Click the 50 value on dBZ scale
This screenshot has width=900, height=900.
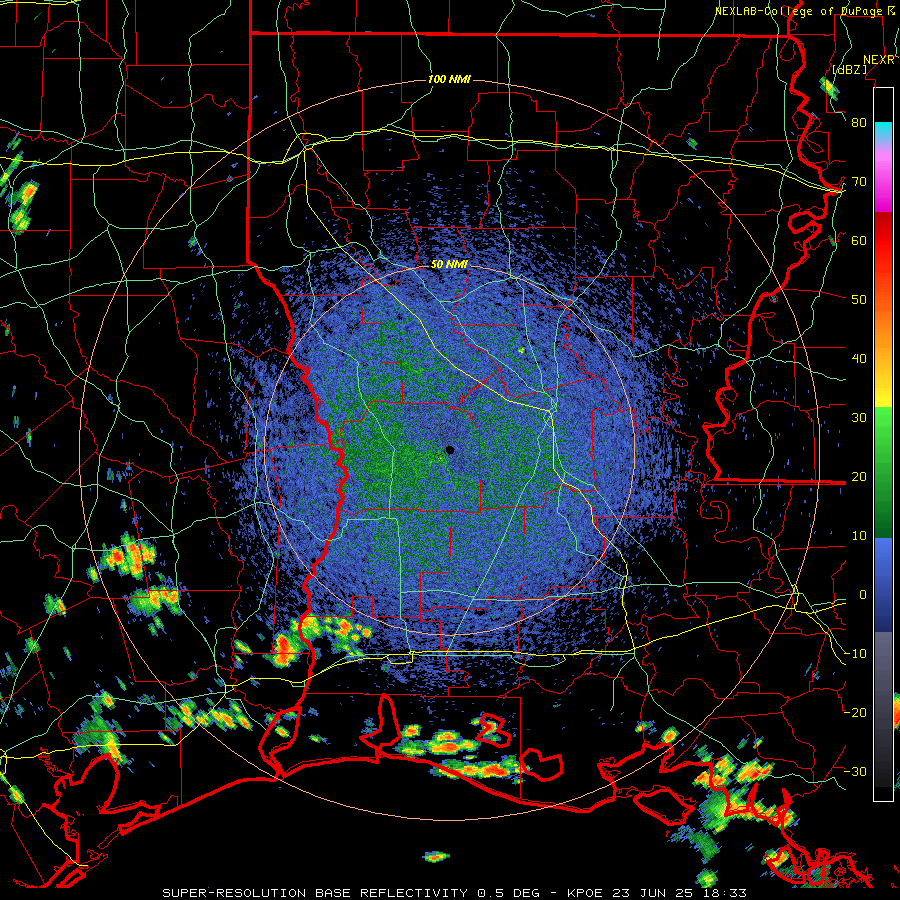click(859, 300)
